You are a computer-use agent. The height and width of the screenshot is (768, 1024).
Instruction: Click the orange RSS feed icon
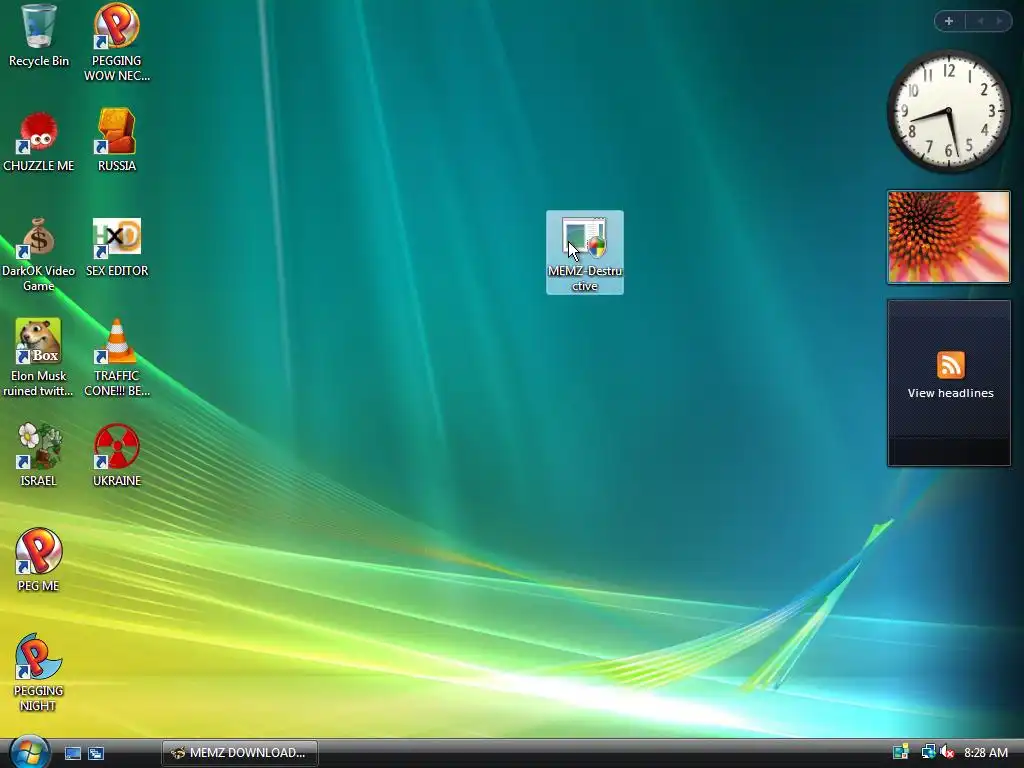pos(950,364)
